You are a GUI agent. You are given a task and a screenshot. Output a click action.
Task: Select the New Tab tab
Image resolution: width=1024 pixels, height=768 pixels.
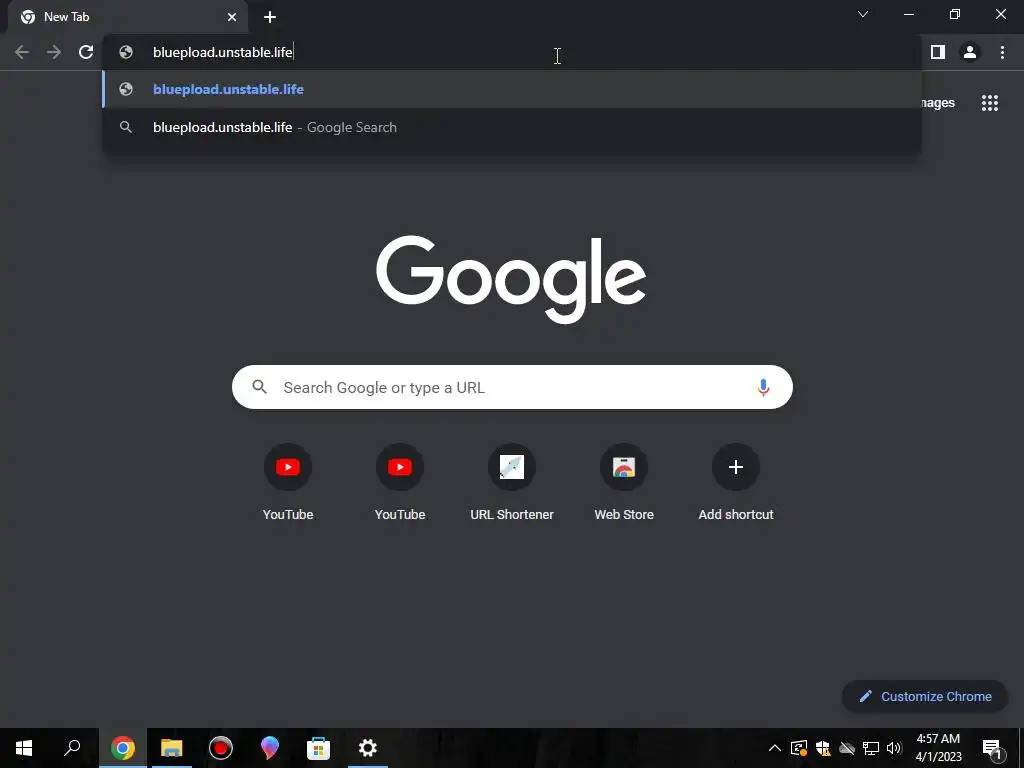pyautogui.click(x=128, y=17)
